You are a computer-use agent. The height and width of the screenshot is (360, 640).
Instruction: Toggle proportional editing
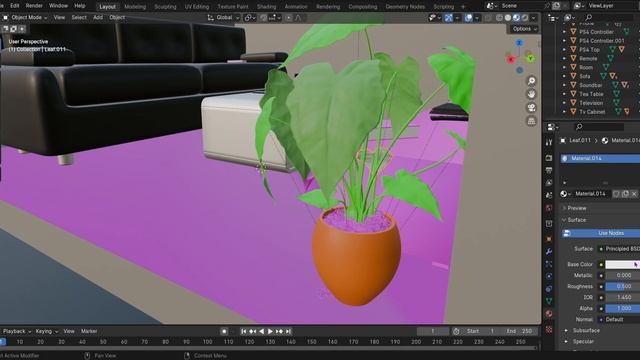pos(289,18)
